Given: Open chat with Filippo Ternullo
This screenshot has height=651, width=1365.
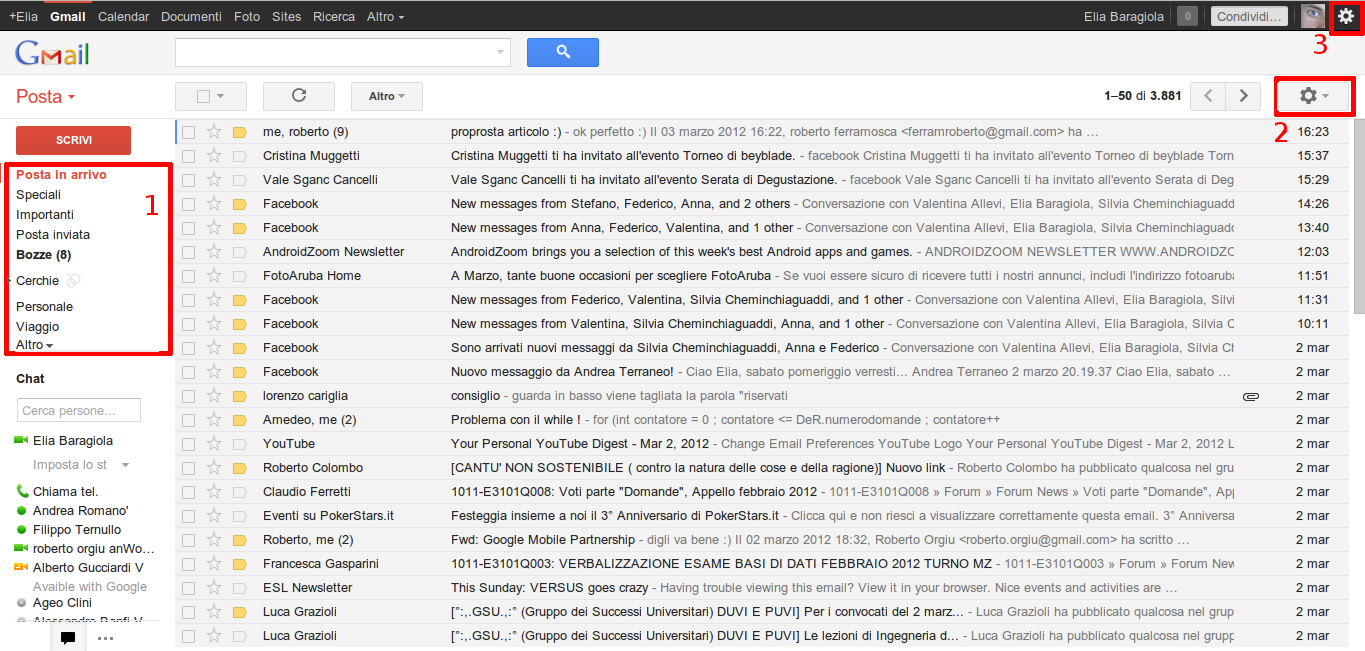Looking at the screenshot, I should coord(77,530).
